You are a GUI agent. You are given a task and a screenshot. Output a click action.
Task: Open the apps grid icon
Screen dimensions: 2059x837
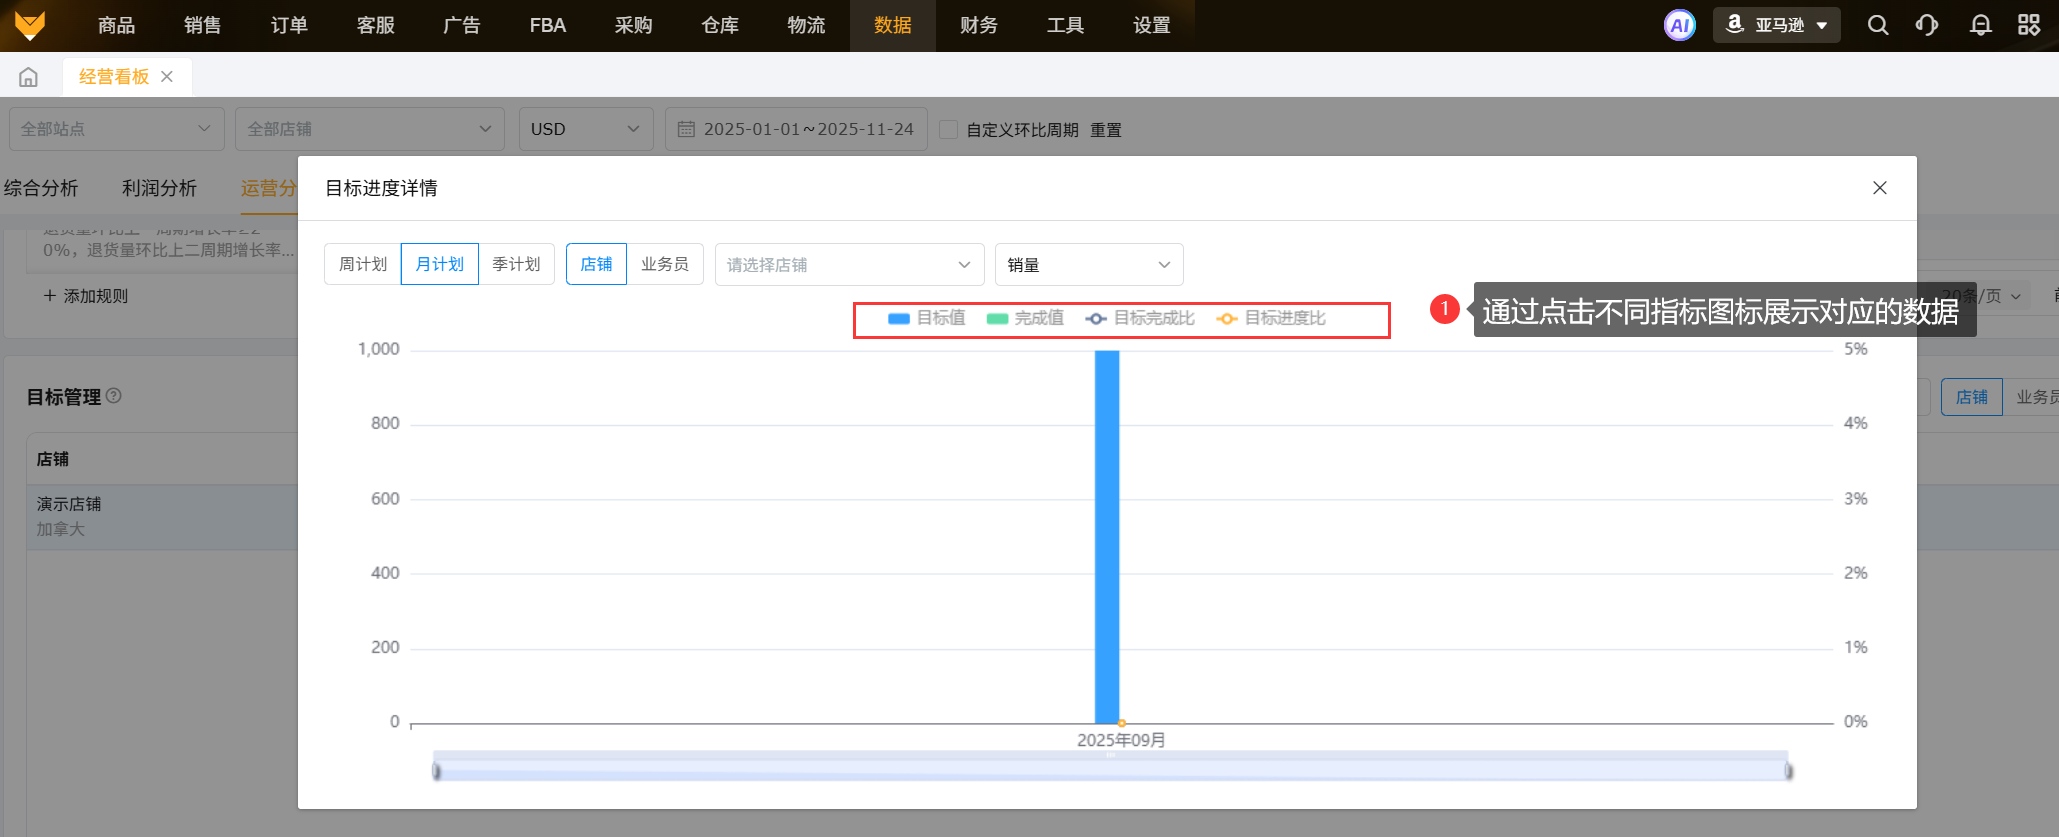coord(2029,25)
